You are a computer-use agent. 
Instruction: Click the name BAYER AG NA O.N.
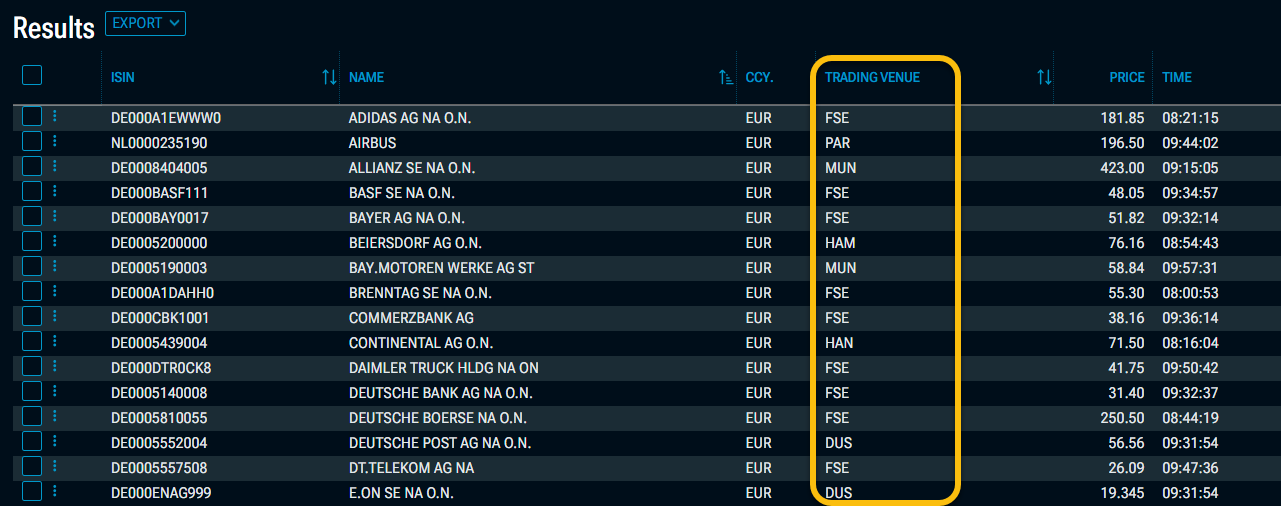(407, 218)
